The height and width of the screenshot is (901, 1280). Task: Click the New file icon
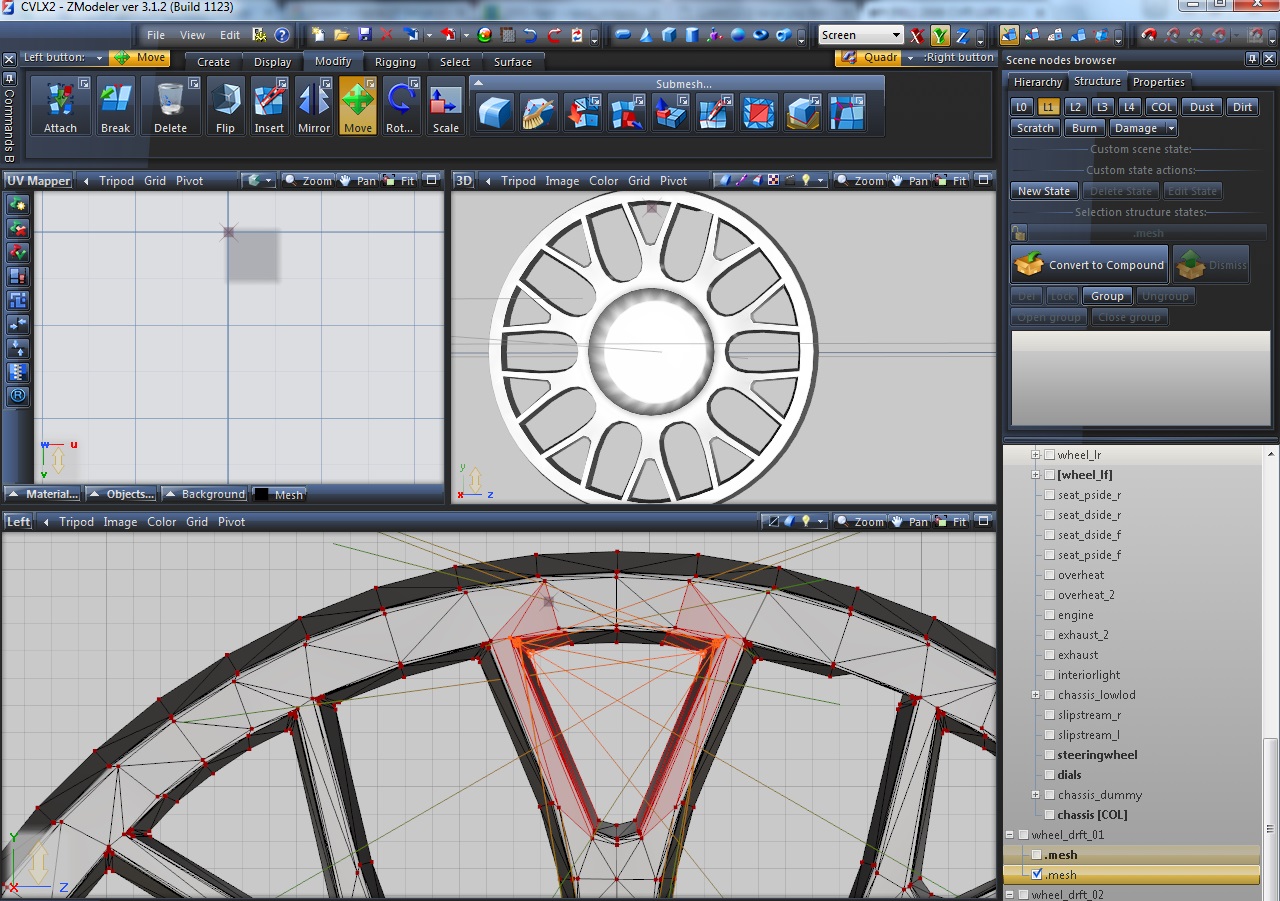tap(318, 35)
